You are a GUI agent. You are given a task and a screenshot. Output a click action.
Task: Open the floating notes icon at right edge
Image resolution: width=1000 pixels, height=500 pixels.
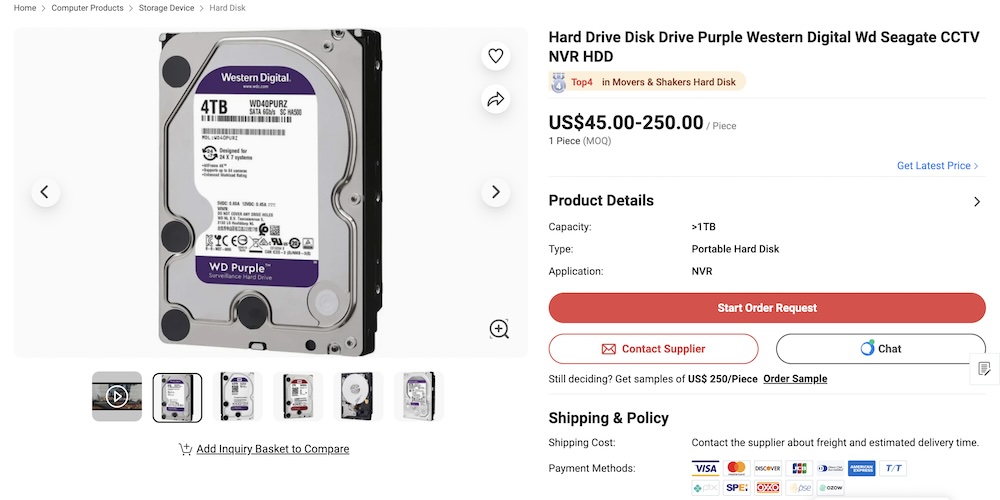pos(984,369)
